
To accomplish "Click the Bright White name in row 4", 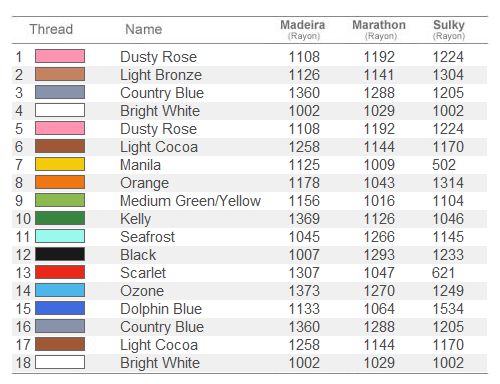I will 160,111.
